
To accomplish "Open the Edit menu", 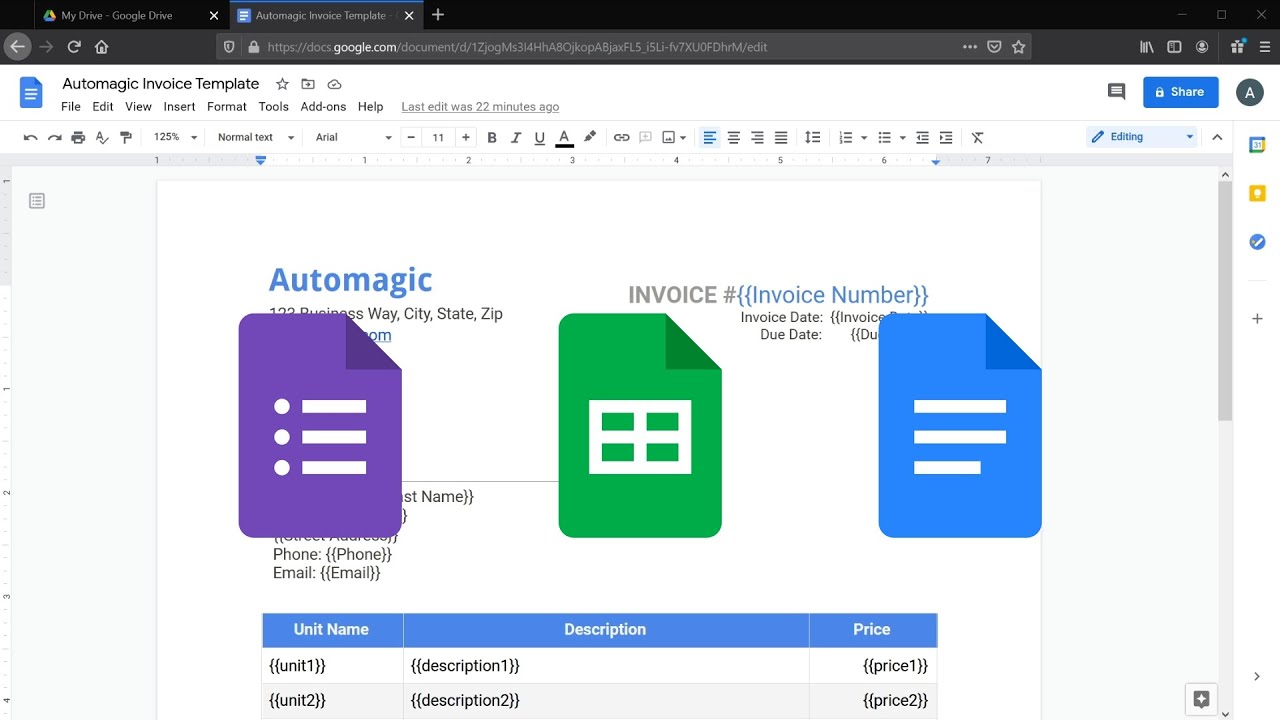I will coord(103,107).
